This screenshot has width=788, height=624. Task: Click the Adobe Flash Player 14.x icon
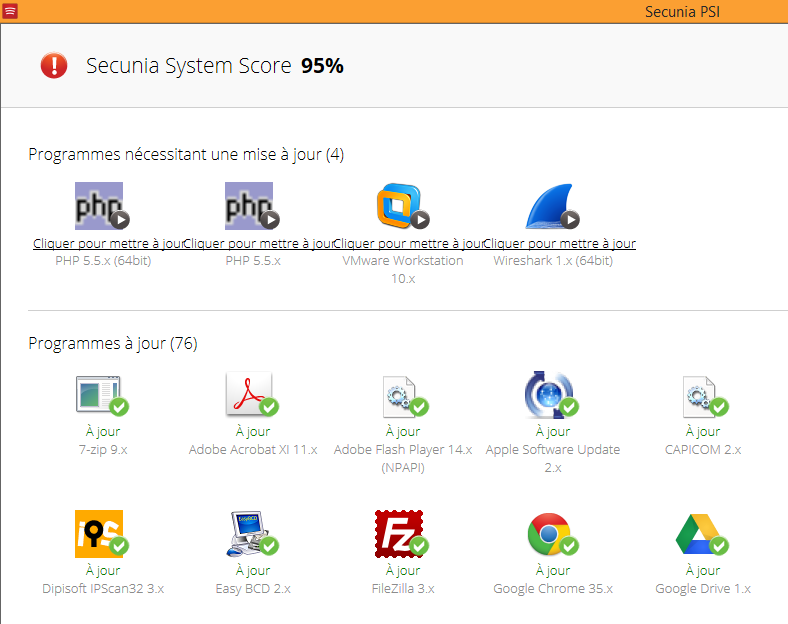[x=402, y=395]
